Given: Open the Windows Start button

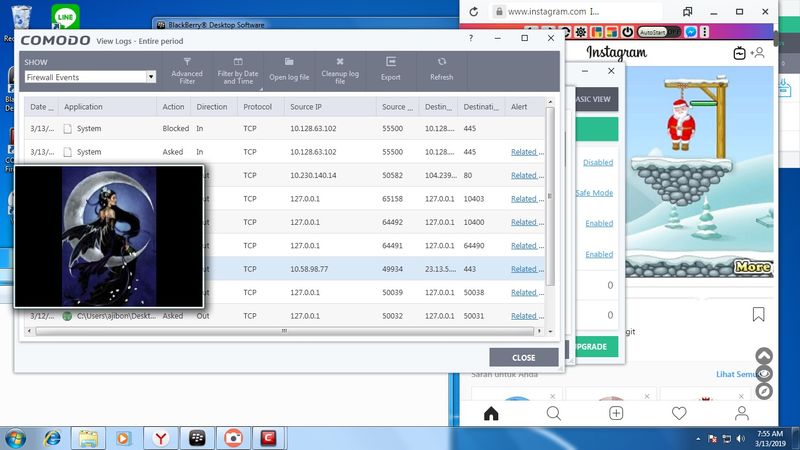Looking at the screenshot, I should coord(15,438).
